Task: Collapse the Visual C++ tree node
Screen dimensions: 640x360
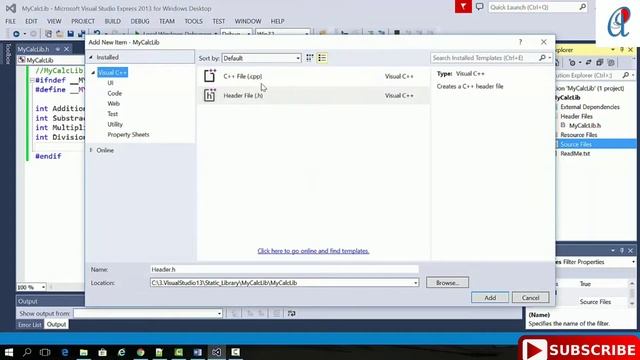Action: click(x=93, y=72)
